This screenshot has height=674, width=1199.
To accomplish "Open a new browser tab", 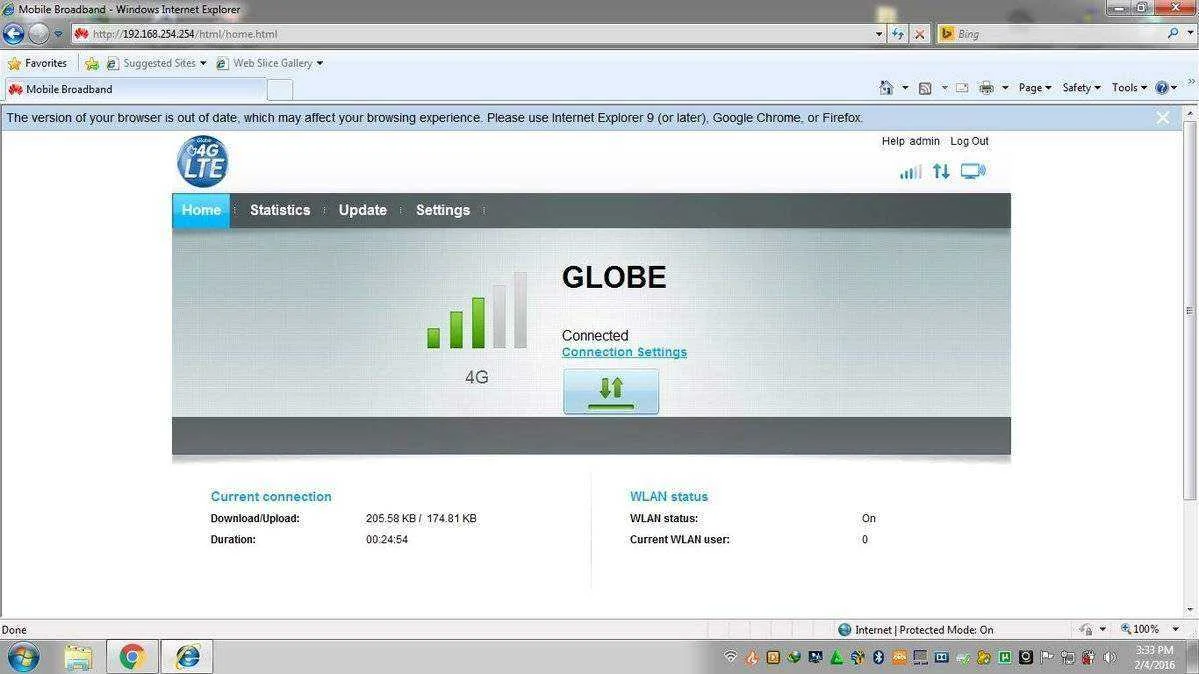I will pos(280,90).
